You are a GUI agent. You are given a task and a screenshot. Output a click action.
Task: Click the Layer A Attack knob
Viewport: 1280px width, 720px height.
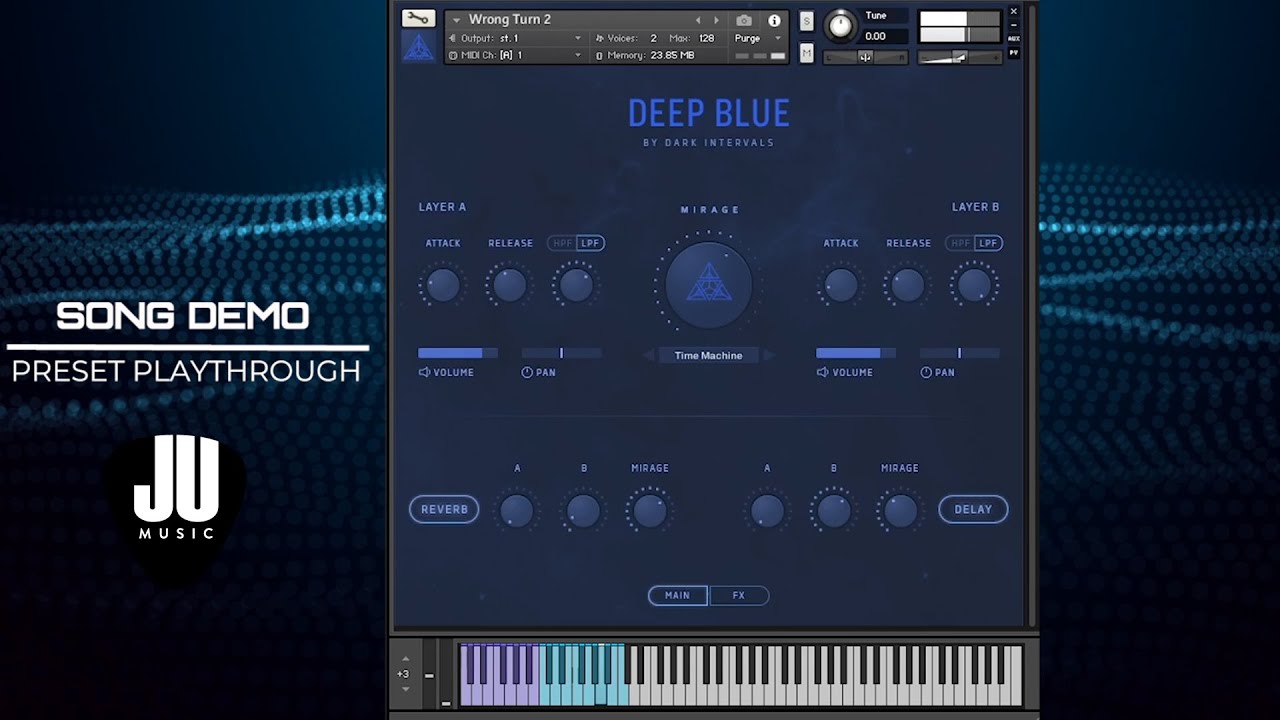(x=443, y=286)
